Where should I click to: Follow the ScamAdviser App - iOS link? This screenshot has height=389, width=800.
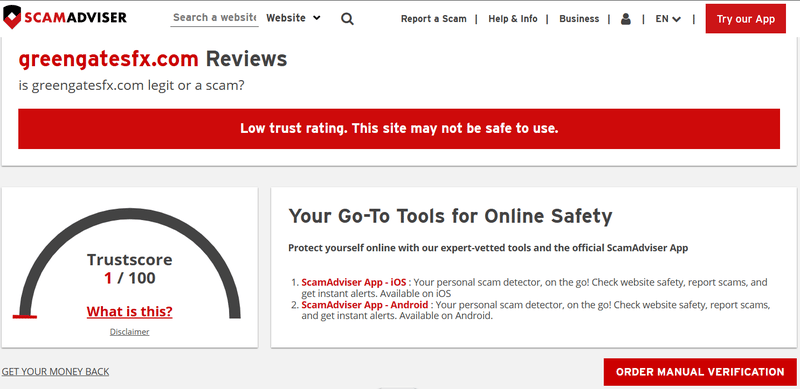pos(354,282)
